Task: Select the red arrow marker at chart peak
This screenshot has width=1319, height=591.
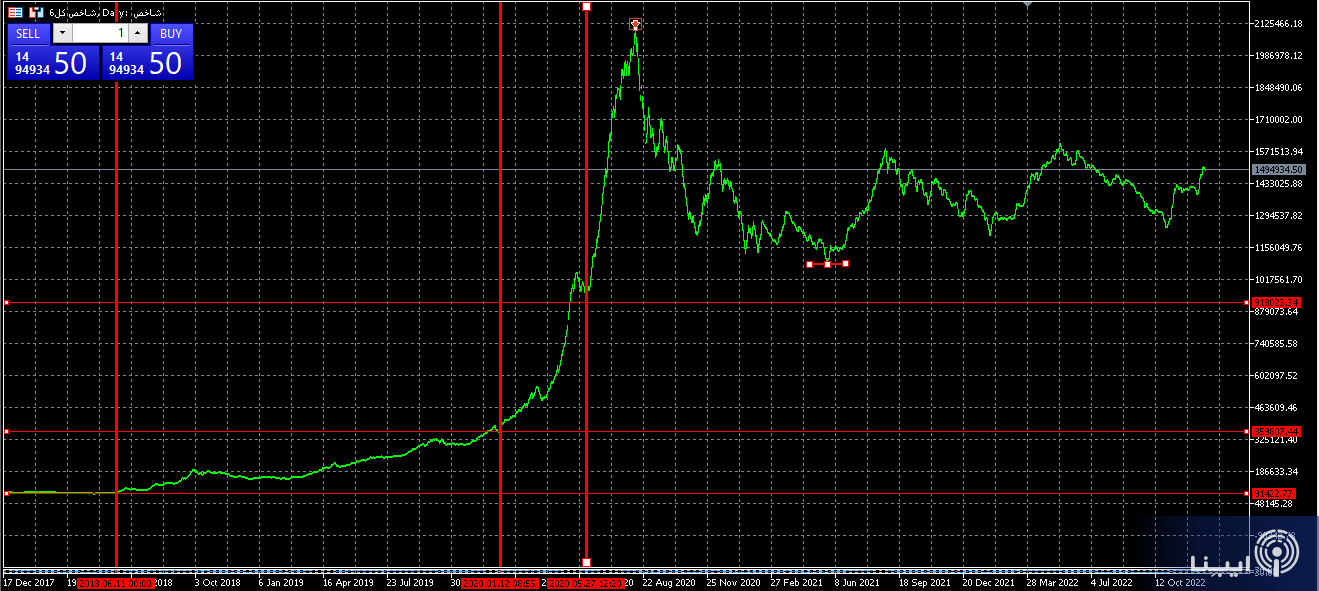Action: [635, 23]
